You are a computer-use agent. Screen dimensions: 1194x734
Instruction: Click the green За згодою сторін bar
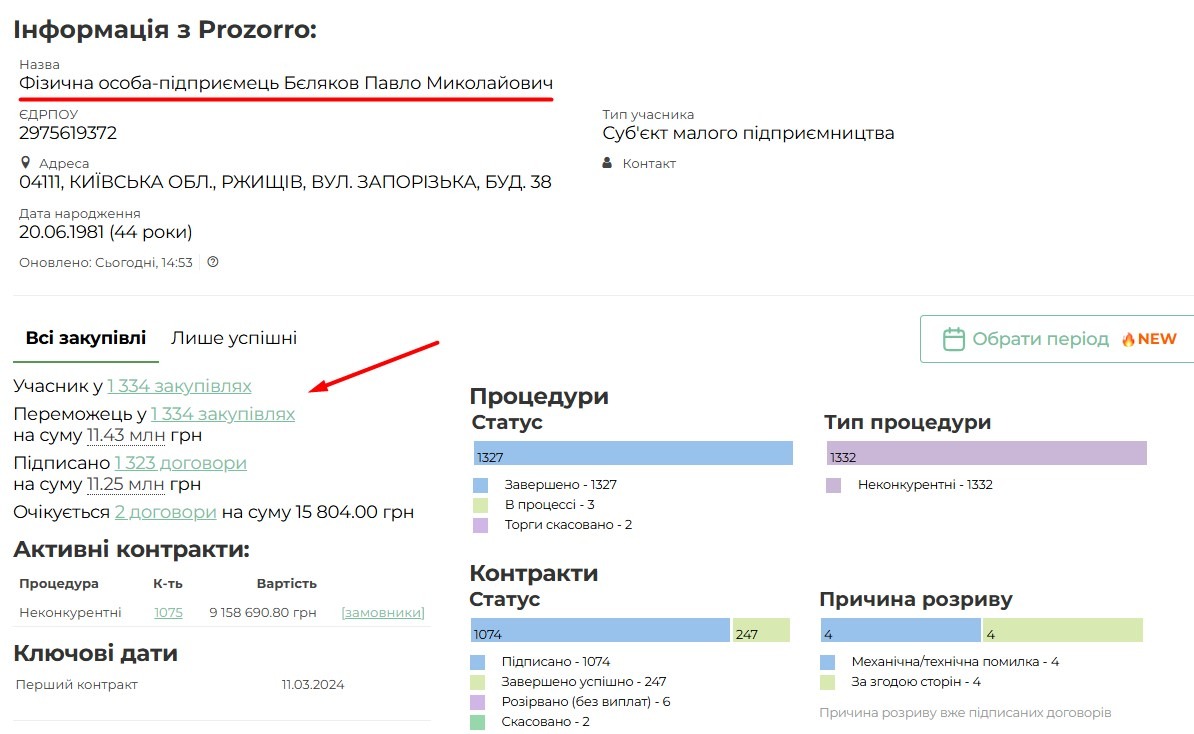(1062, 631)
